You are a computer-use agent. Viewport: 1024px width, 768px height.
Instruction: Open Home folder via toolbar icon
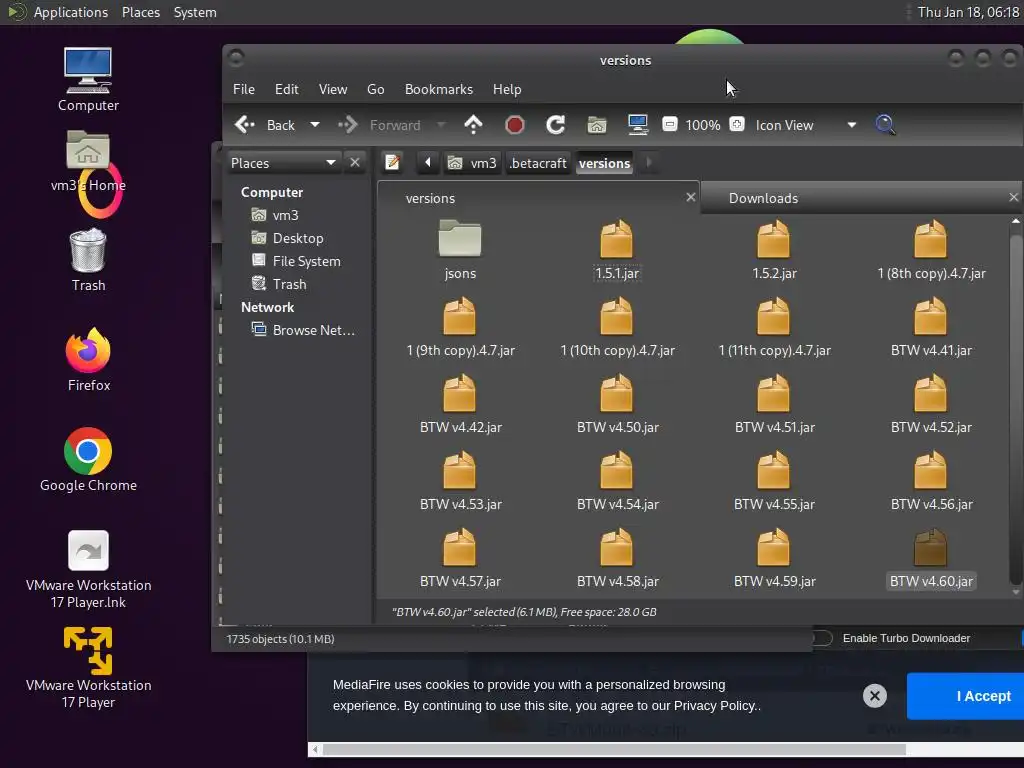click(x=597, y=125)
